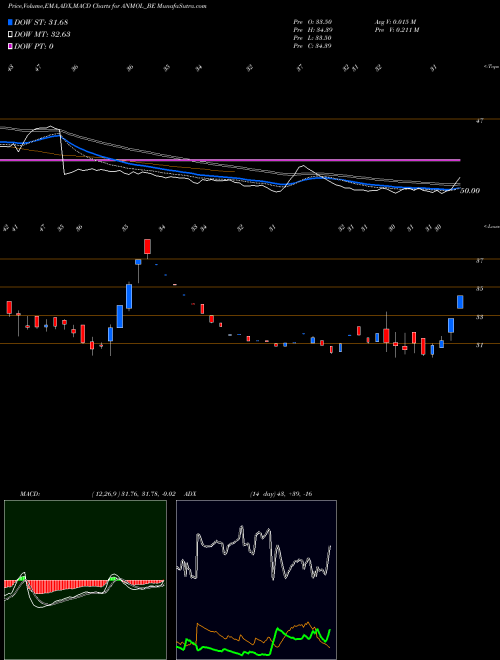
Task: Click the 33 price axis label
Action: [479, 317]
